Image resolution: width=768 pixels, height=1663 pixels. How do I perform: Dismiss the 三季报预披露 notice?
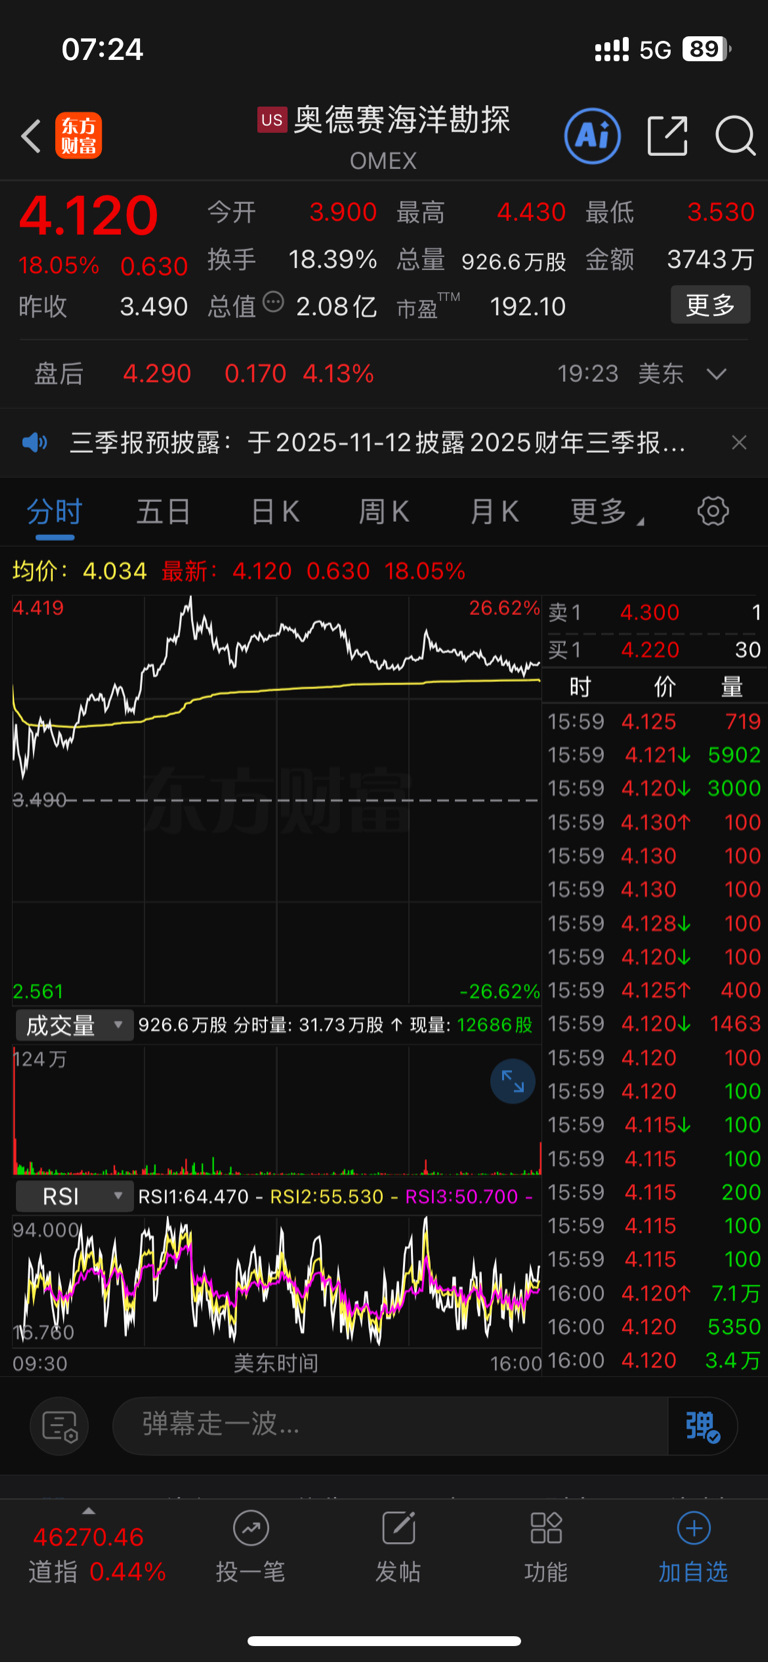pos(739,442)
